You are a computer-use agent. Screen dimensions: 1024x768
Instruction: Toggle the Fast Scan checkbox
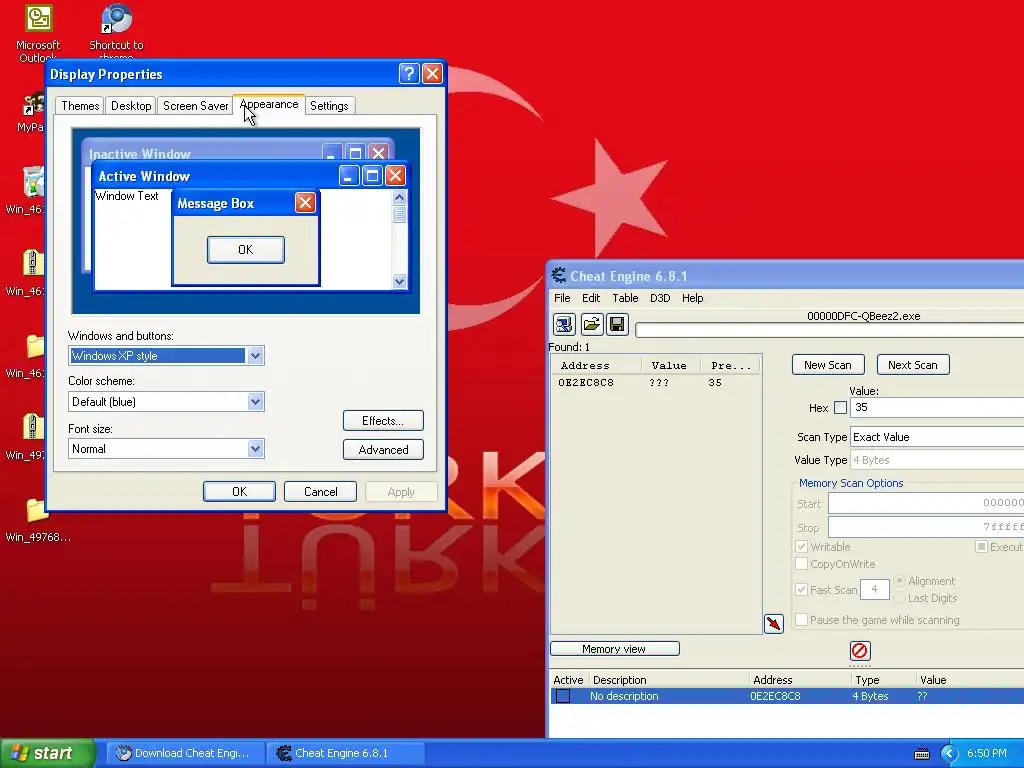pyautogui.click(x=801, y=589)
